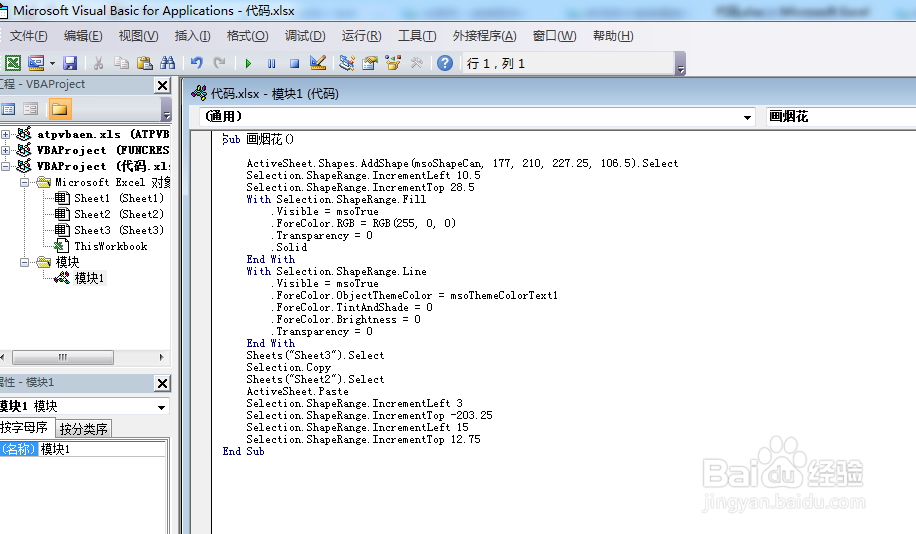Screen dimensions: 916x534
Task: Close the properties 模块1 panel
Action: [x=162, y=383]
